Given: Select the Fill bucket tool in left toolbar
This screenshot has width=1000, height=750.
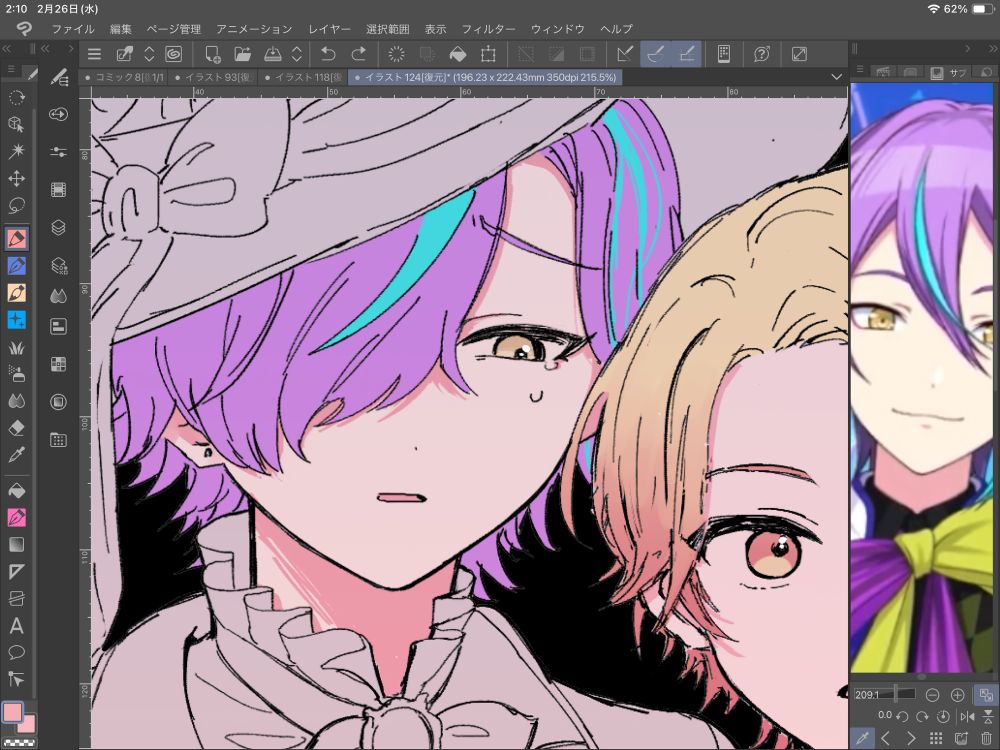Looking at the screenshot, I should 17,490.
